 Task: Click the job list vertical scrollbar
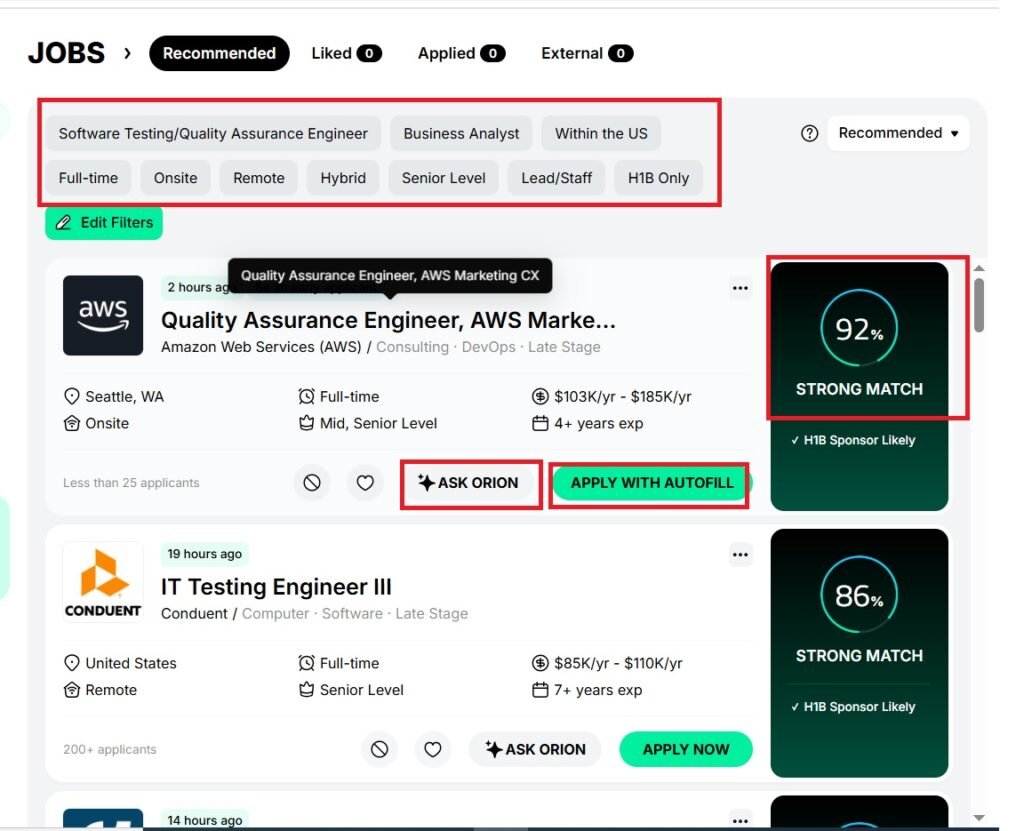click(979, 305)
